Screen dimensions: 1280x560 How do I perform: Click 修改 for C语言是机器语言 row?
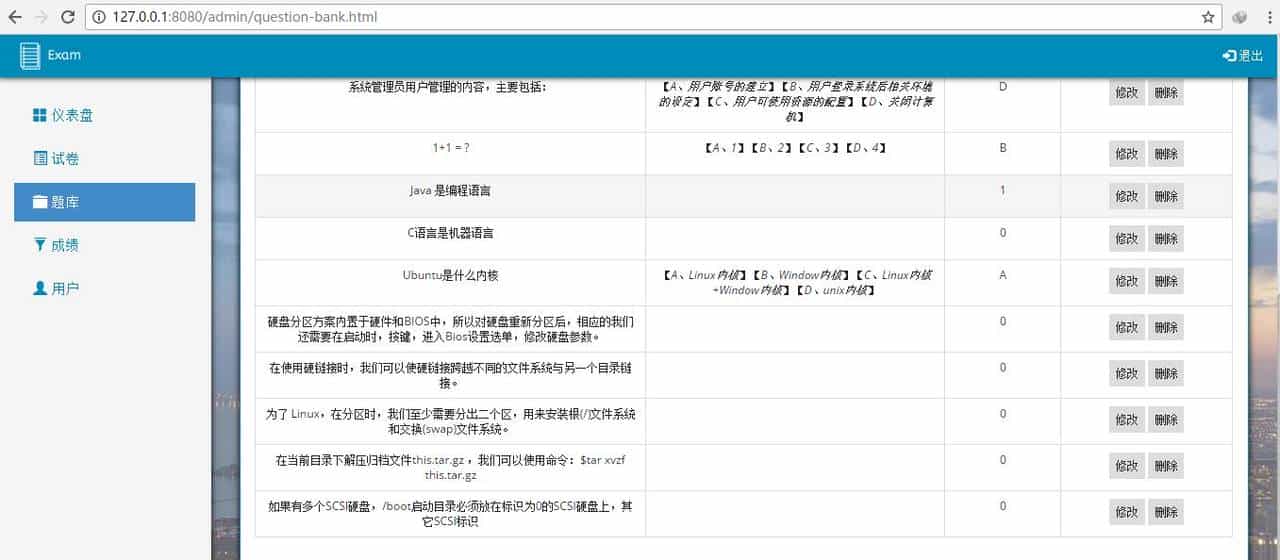click(1126, 238)
